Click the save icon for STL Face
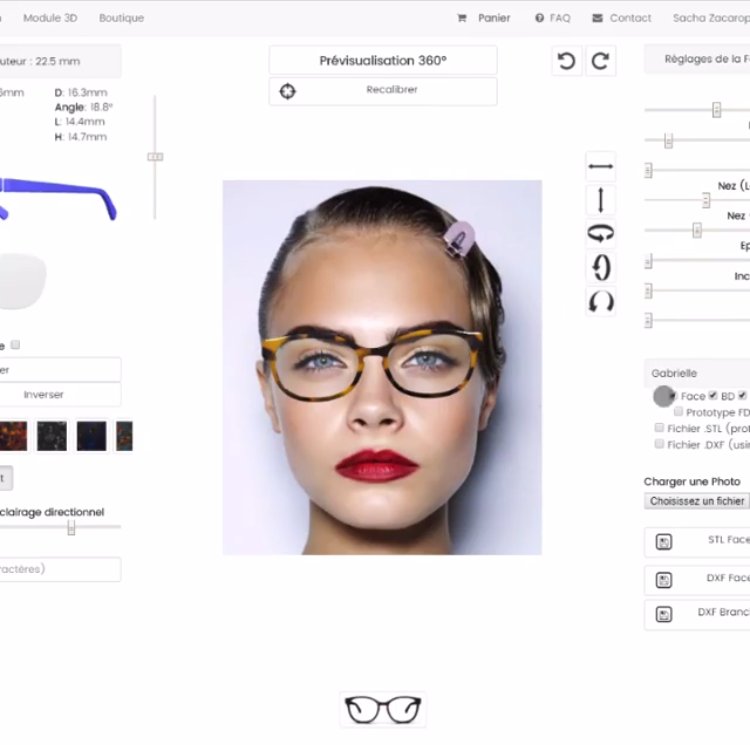This screenshot has width=750, height=745. point(663,542)
